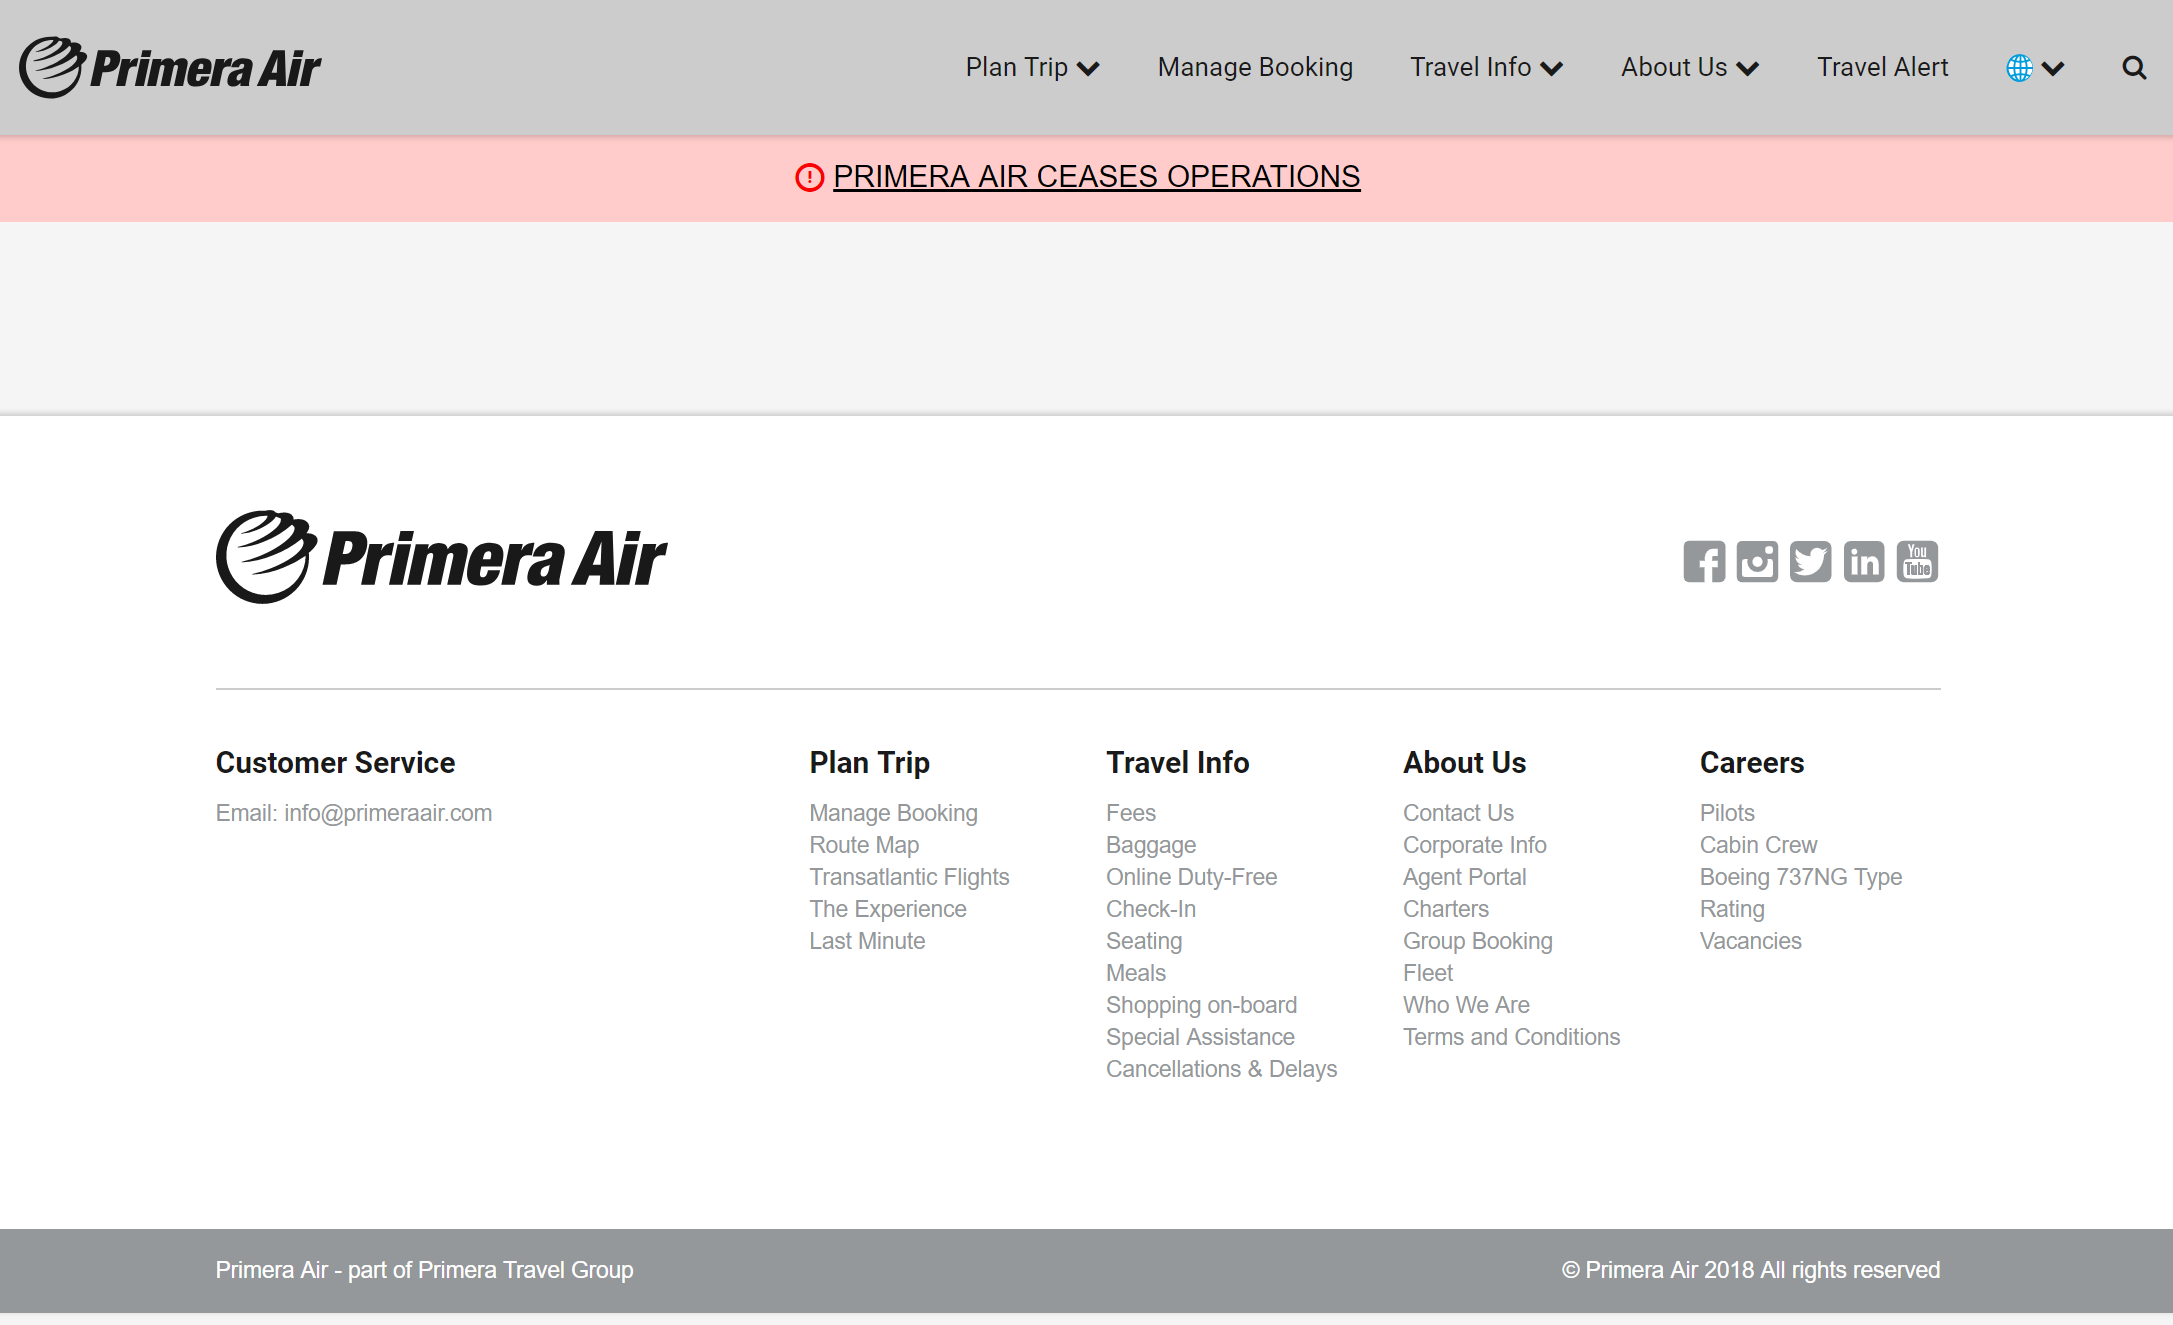Click the Primera Air header logo
Viewport: 2173px width, 1325px height.
click(170, 68)
